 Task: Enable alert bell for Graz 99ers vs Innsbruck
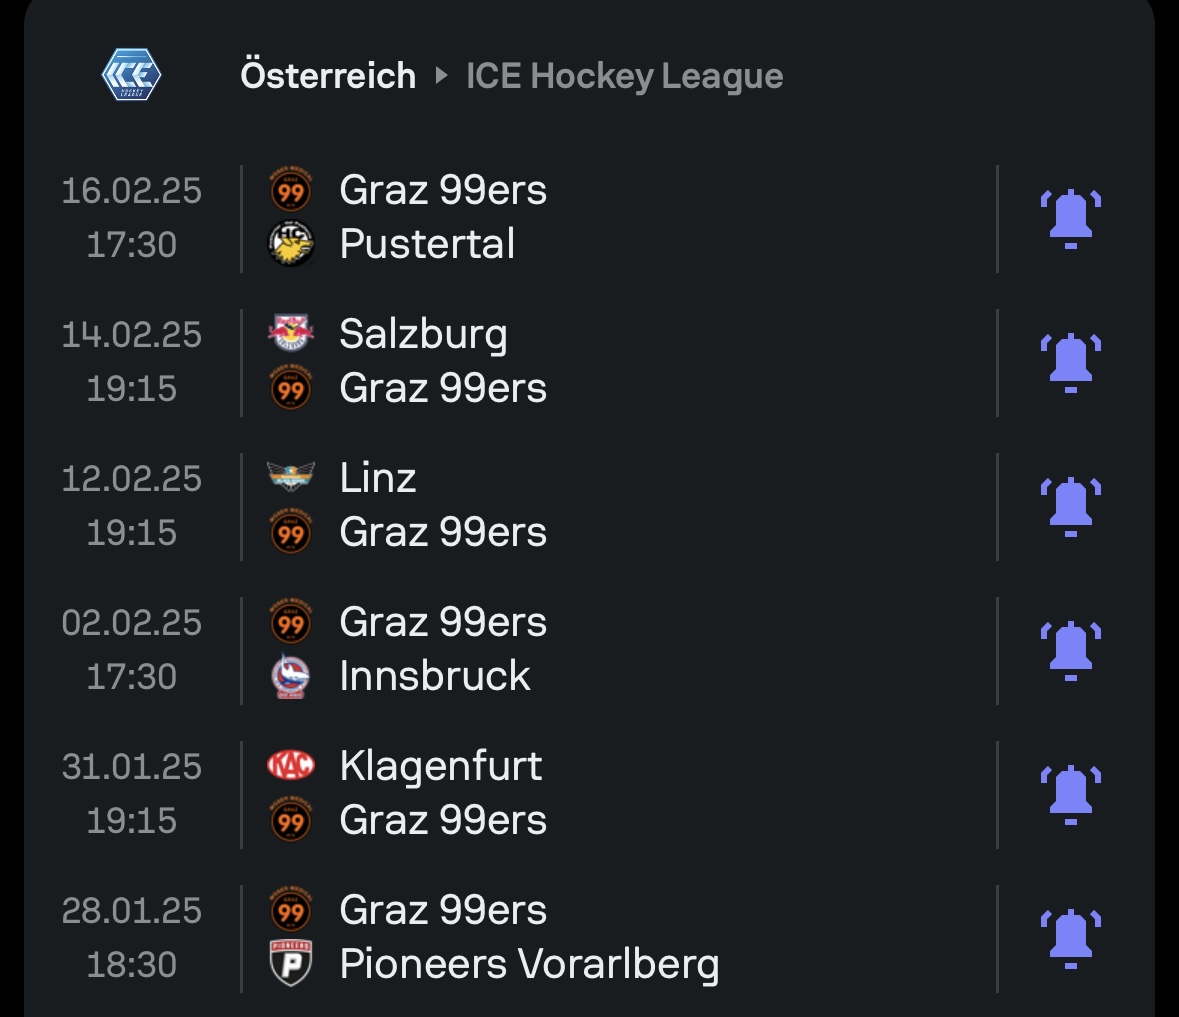[x=1070, y=650]
